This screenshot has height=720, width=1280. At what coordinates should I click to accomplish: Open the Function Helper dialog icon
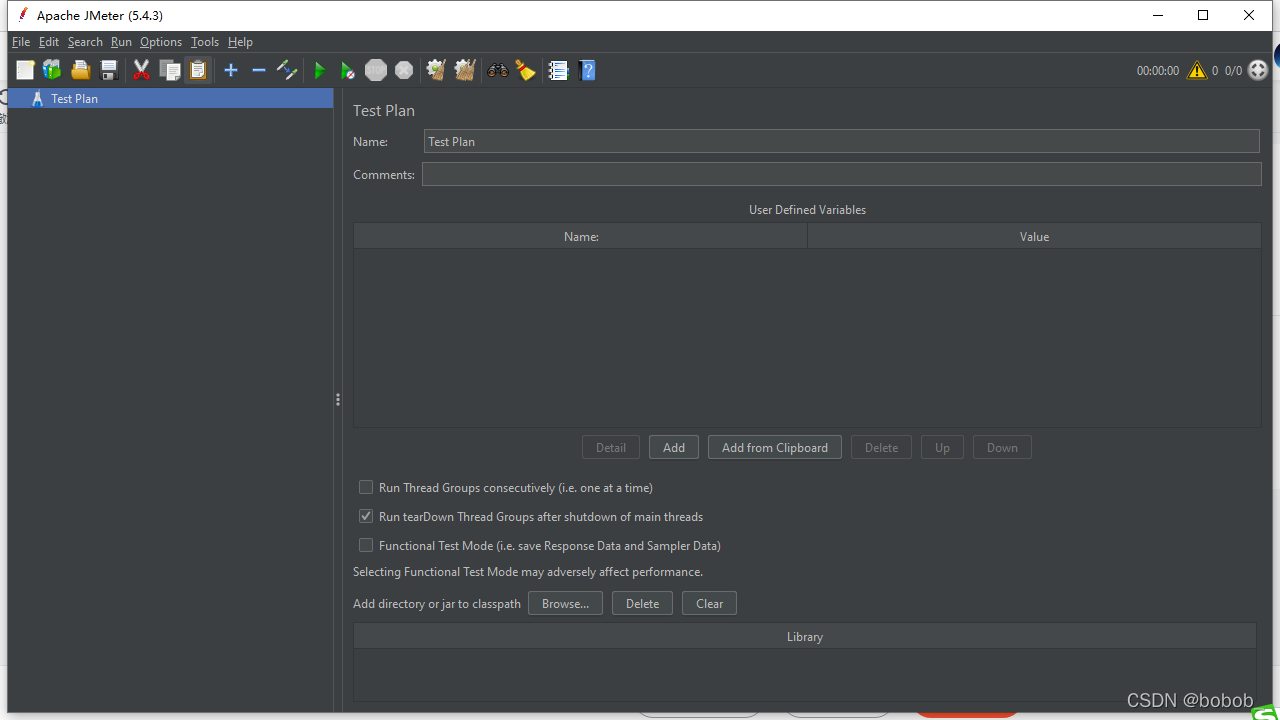click(x=559, y=70)
